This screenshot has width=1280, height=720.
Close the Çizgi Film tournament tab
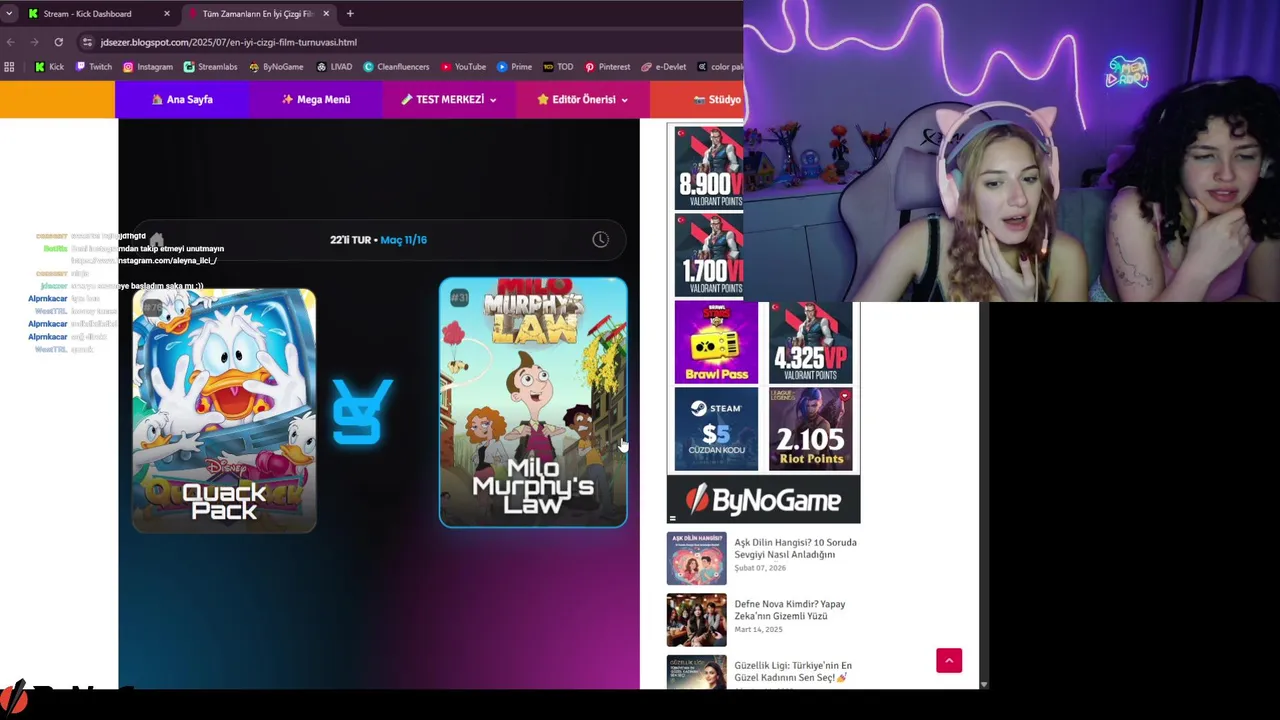(x=326, y=14)
